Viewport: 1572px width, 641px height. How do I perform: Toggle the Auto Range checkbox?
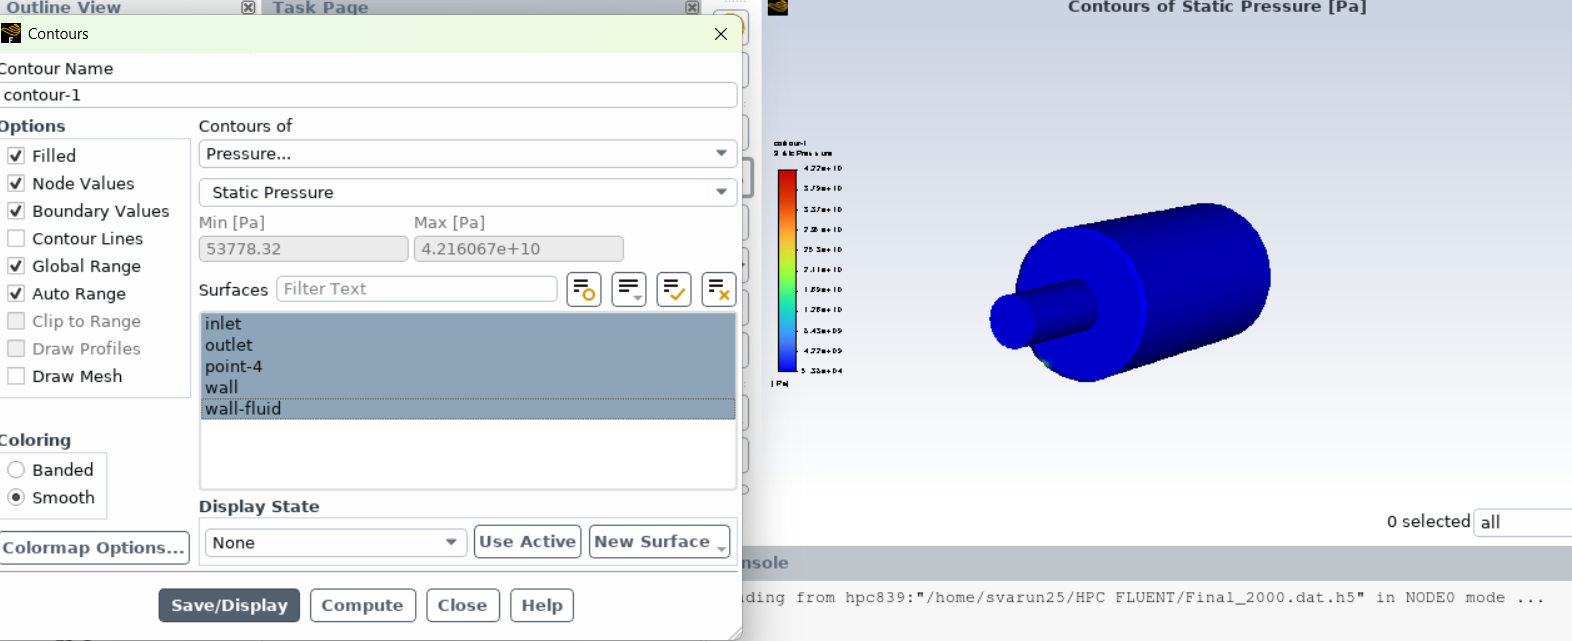pos(16,293)
